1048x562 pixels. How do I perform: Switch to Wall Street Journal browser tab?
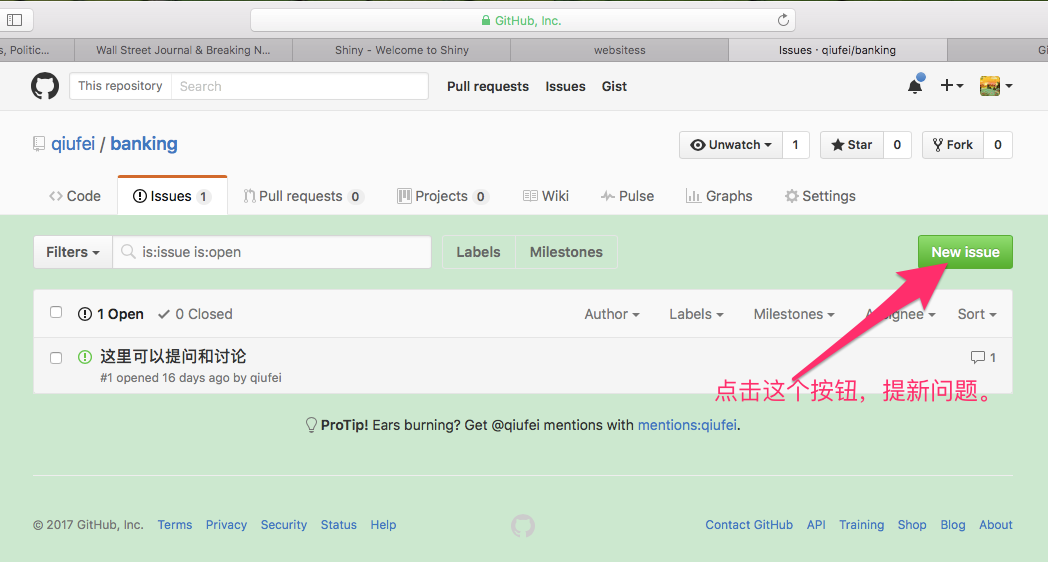[183, 50]
